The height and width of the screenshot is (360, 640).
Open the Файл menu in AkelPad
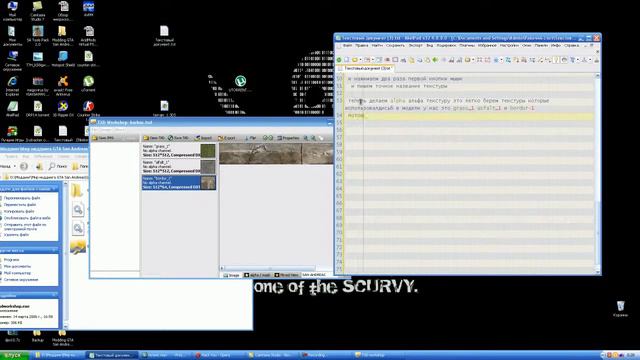[347, 46]
